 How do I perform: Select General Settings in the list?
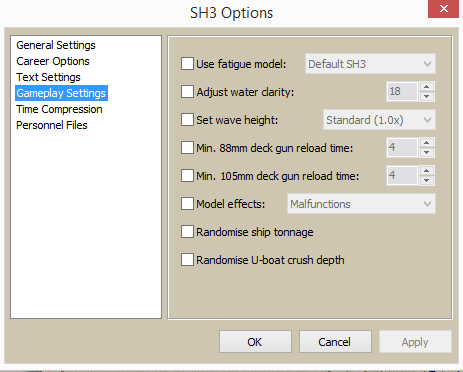pyautogui.click(x=56, y=45)
